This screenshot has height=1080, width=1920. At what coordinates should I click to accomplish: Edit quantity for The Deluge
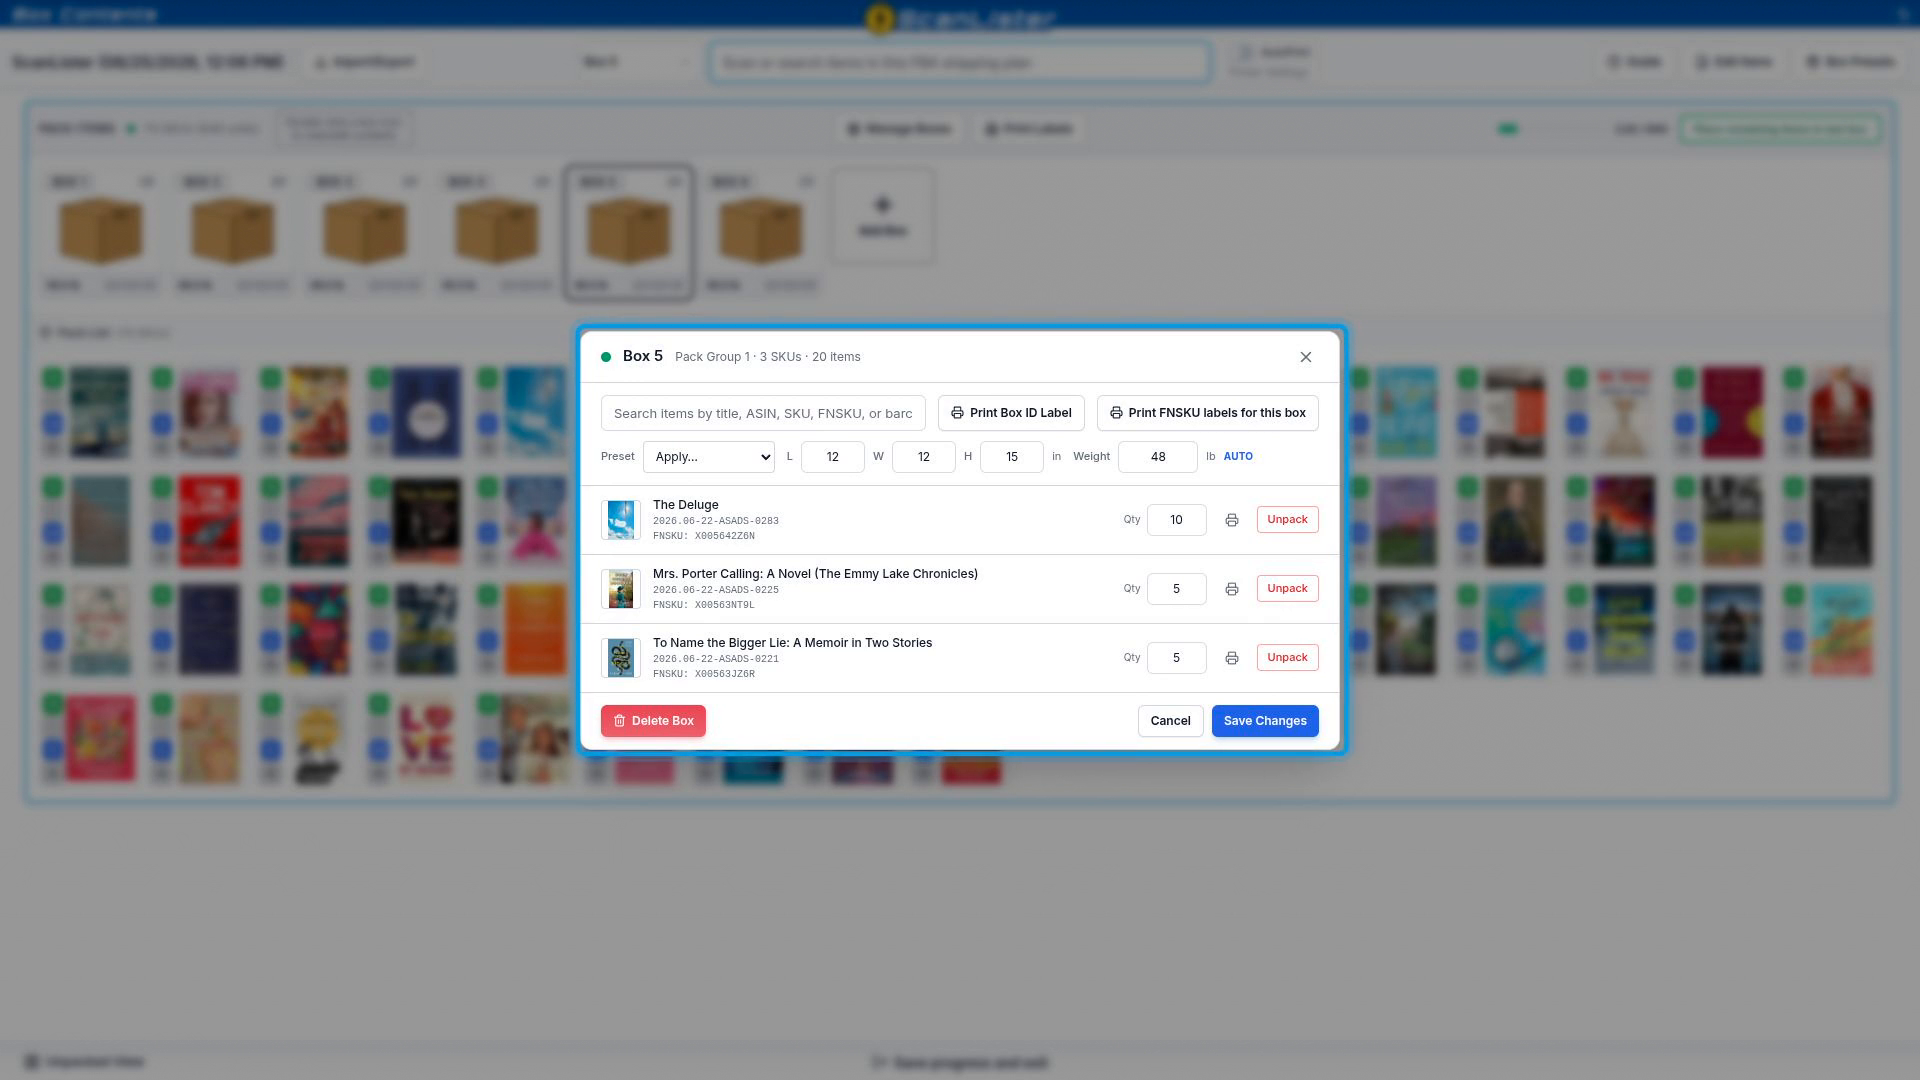coord(1176,520)
